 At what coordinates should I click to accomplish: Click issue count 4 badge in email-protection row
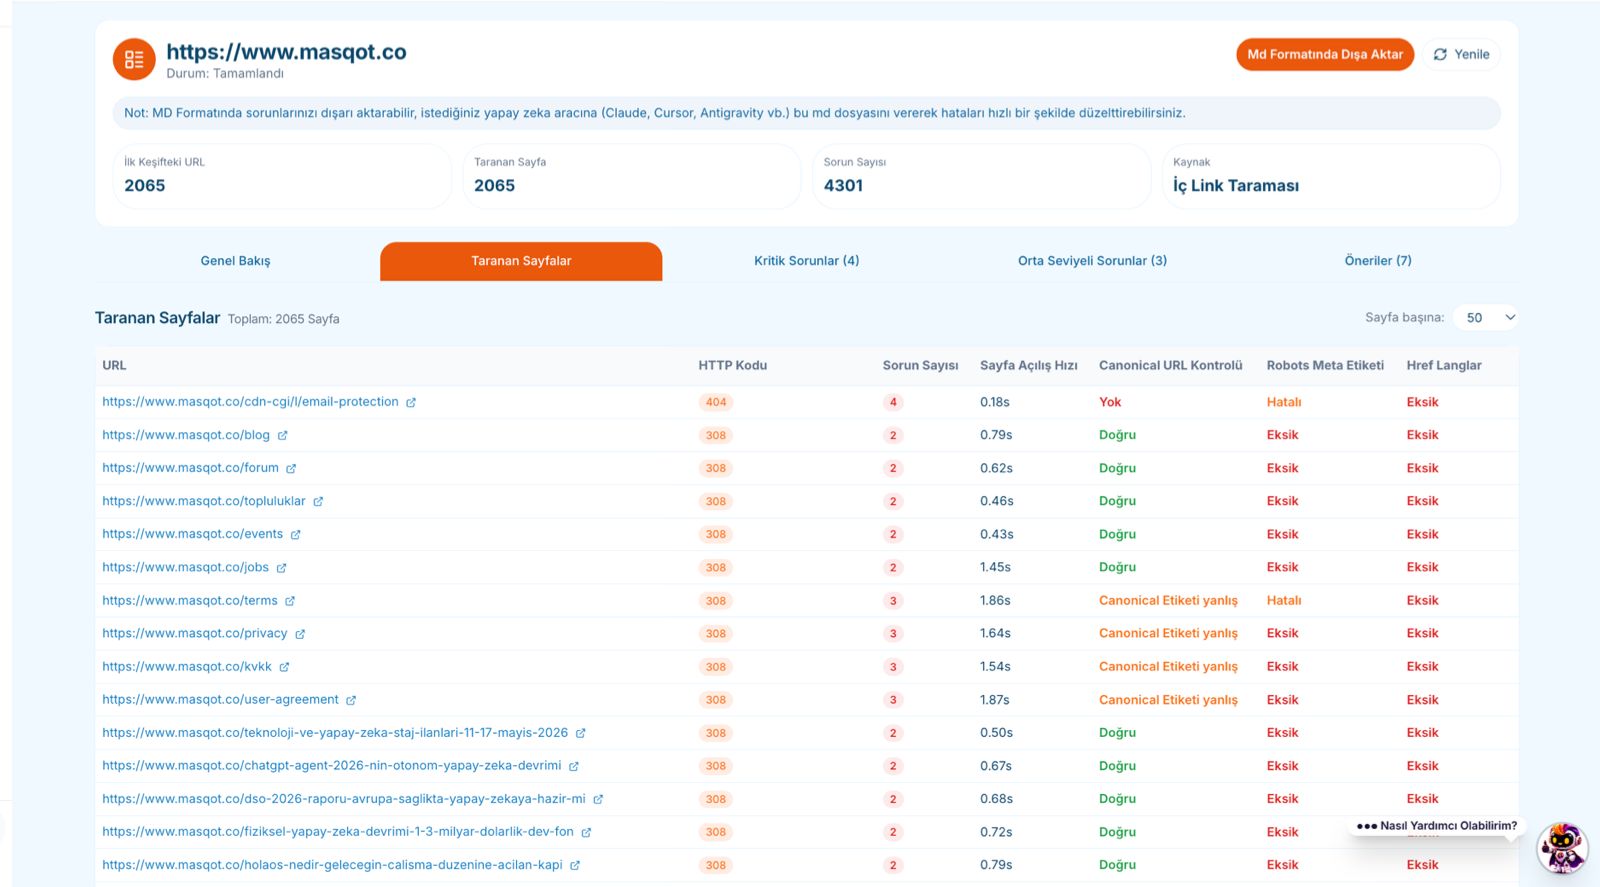click(x=893, y=402)
